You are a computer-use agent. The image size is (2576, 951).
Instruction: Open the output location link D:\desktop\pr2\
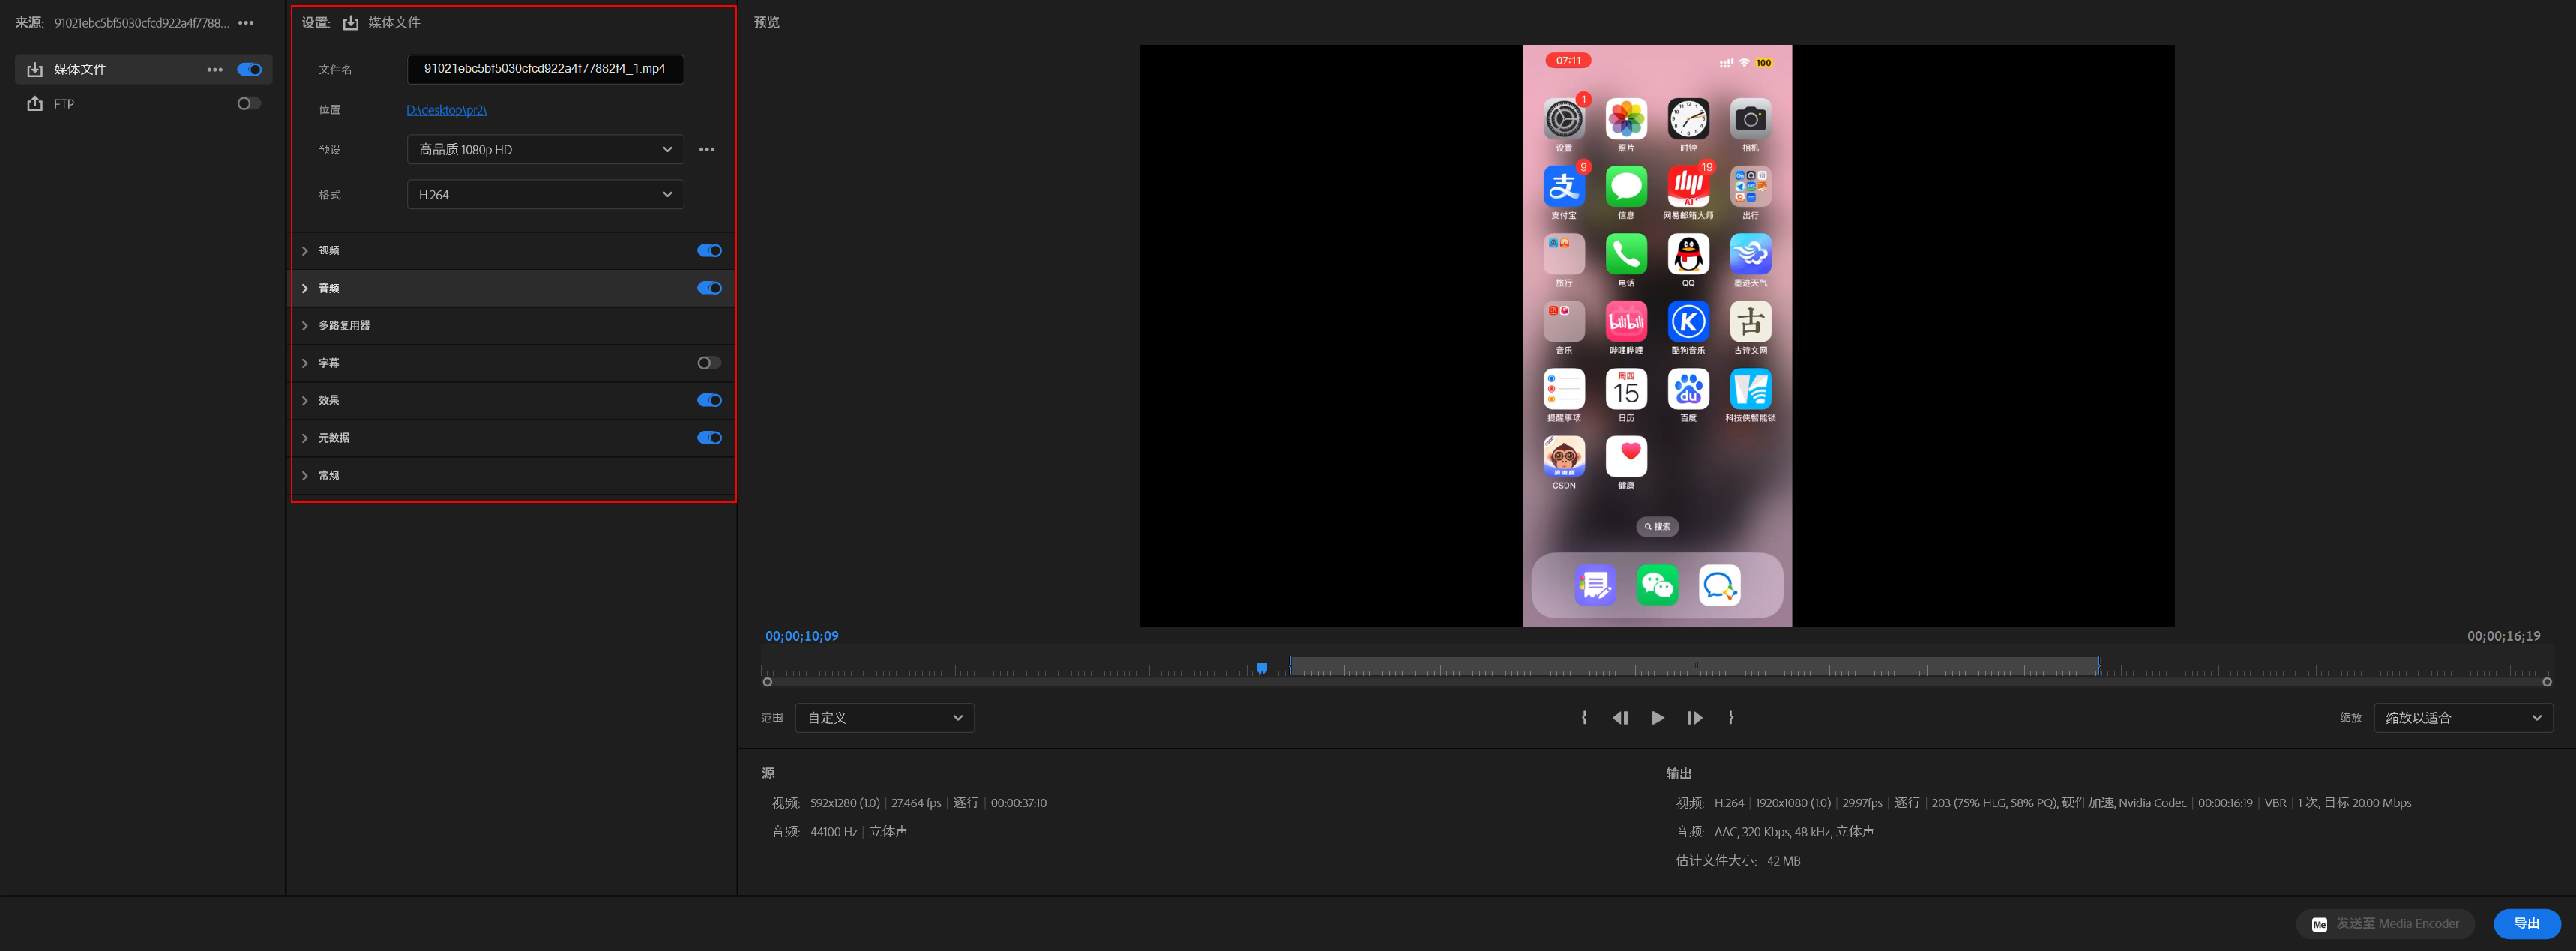pos(446,110)
